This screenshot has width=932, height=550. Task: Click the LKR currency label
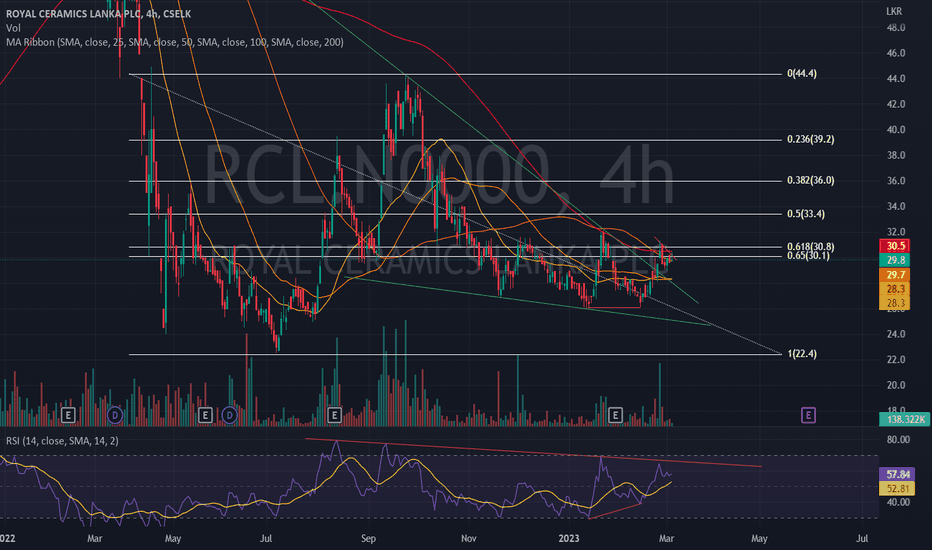[894, 11]
